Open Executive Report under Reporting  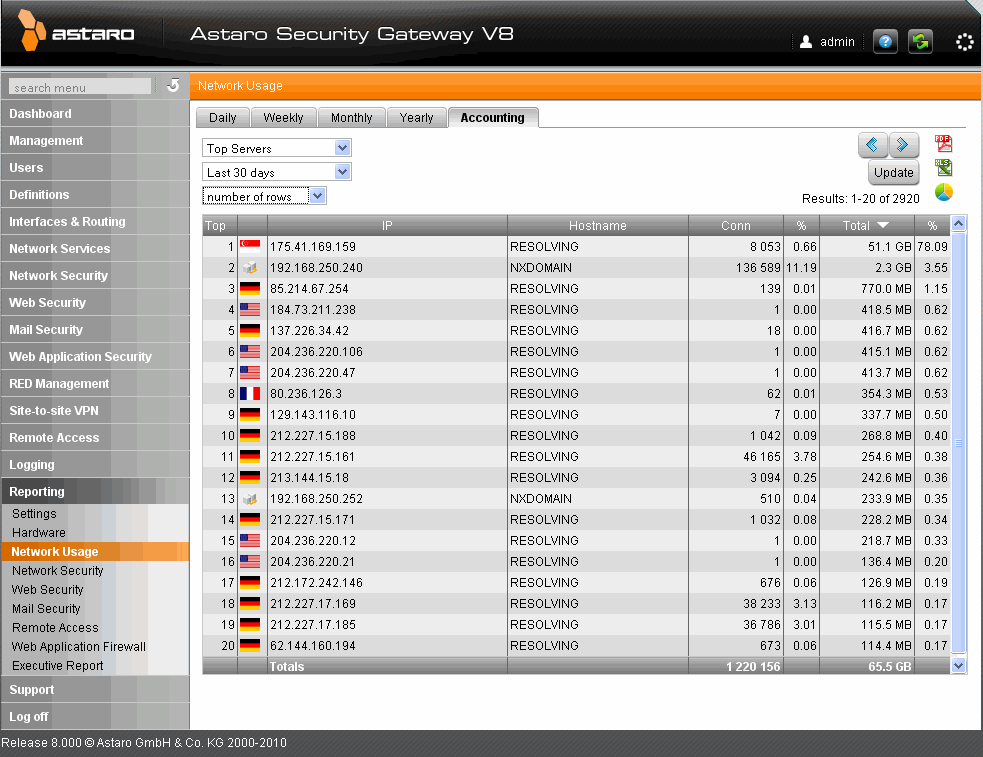click(x=58, y=666)
